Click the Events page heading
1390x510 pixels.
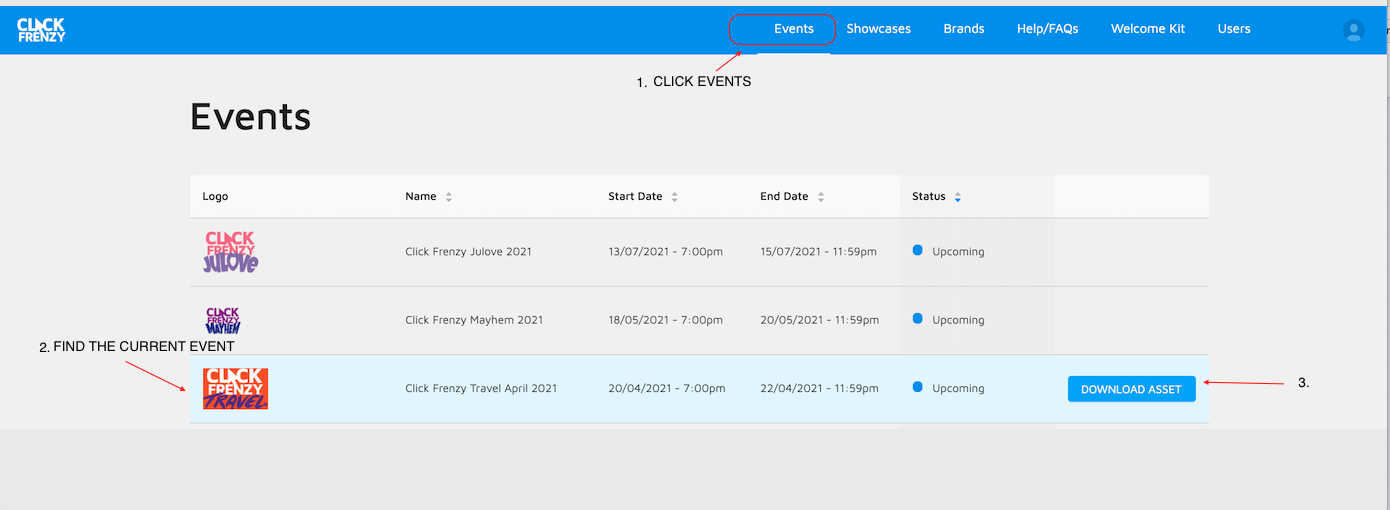click(250, 117)
